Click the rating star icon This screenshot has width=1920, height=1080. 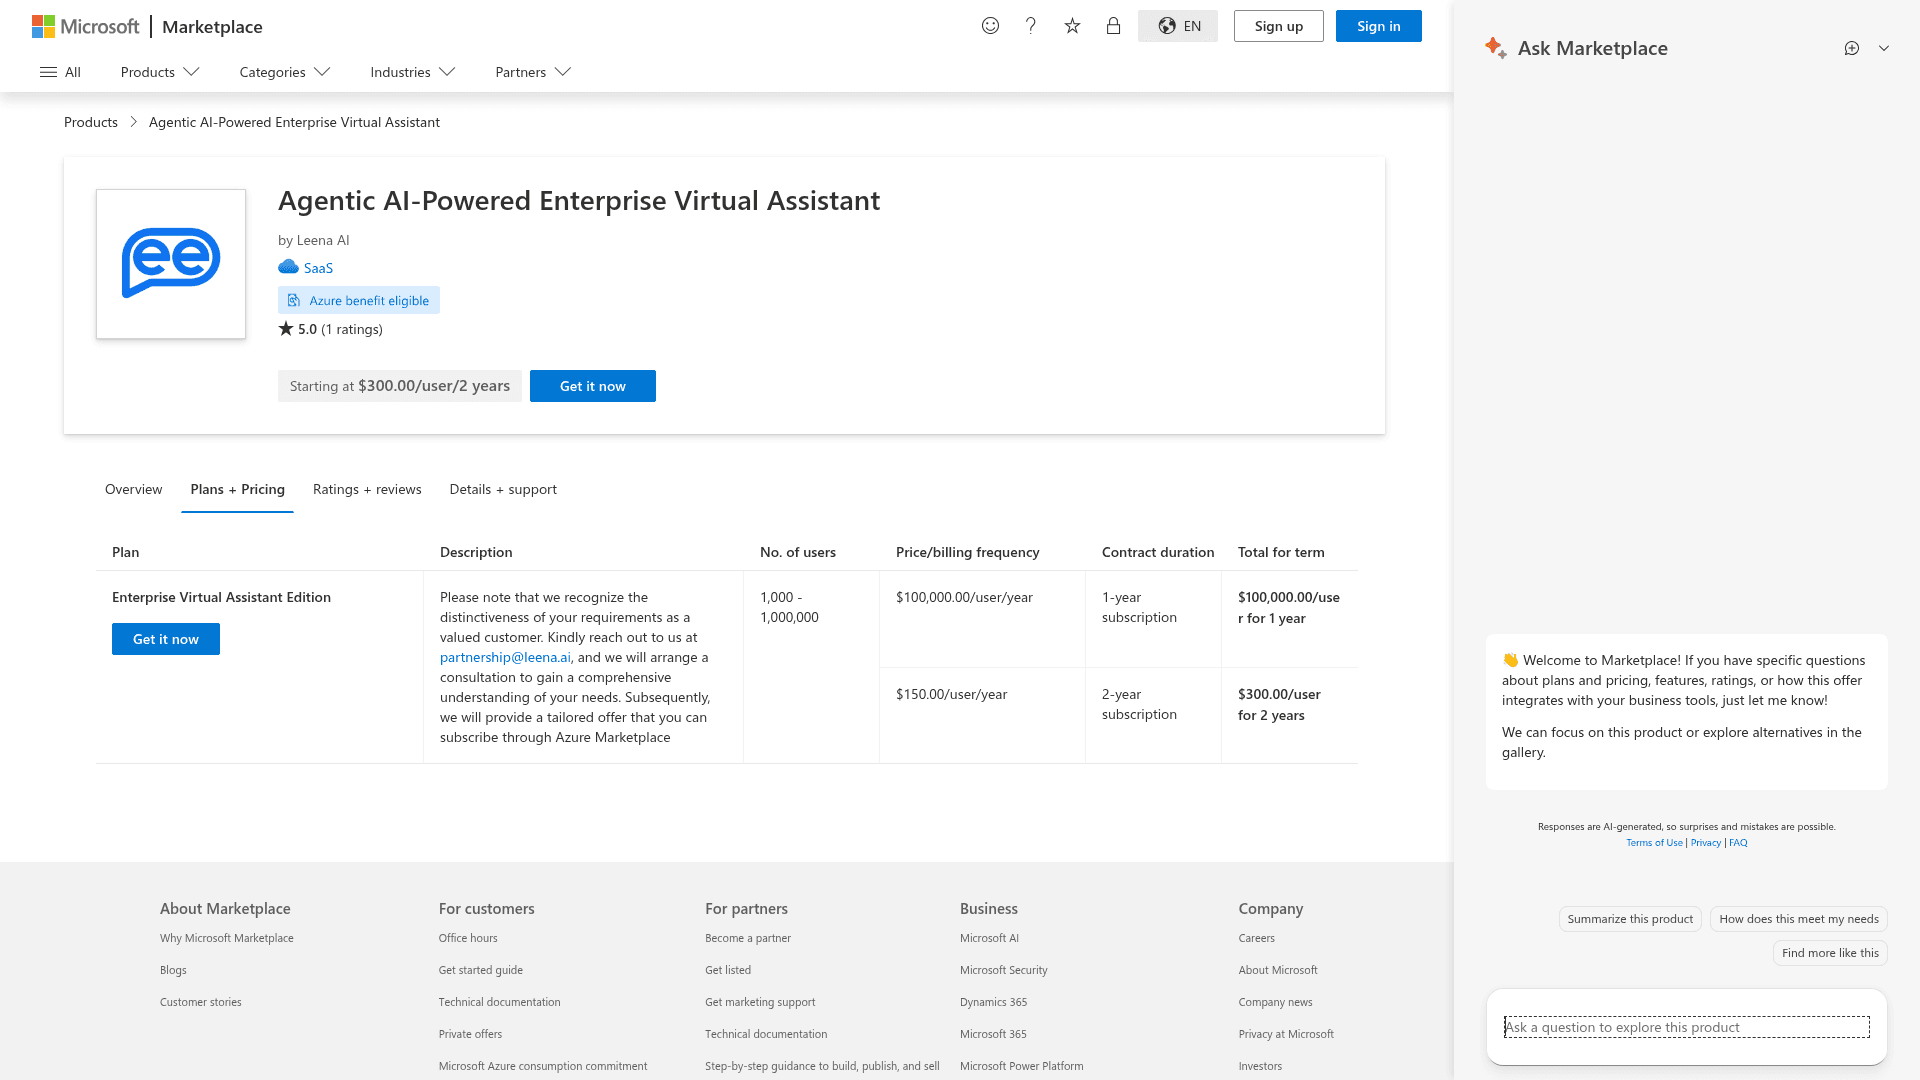(286, 328)
